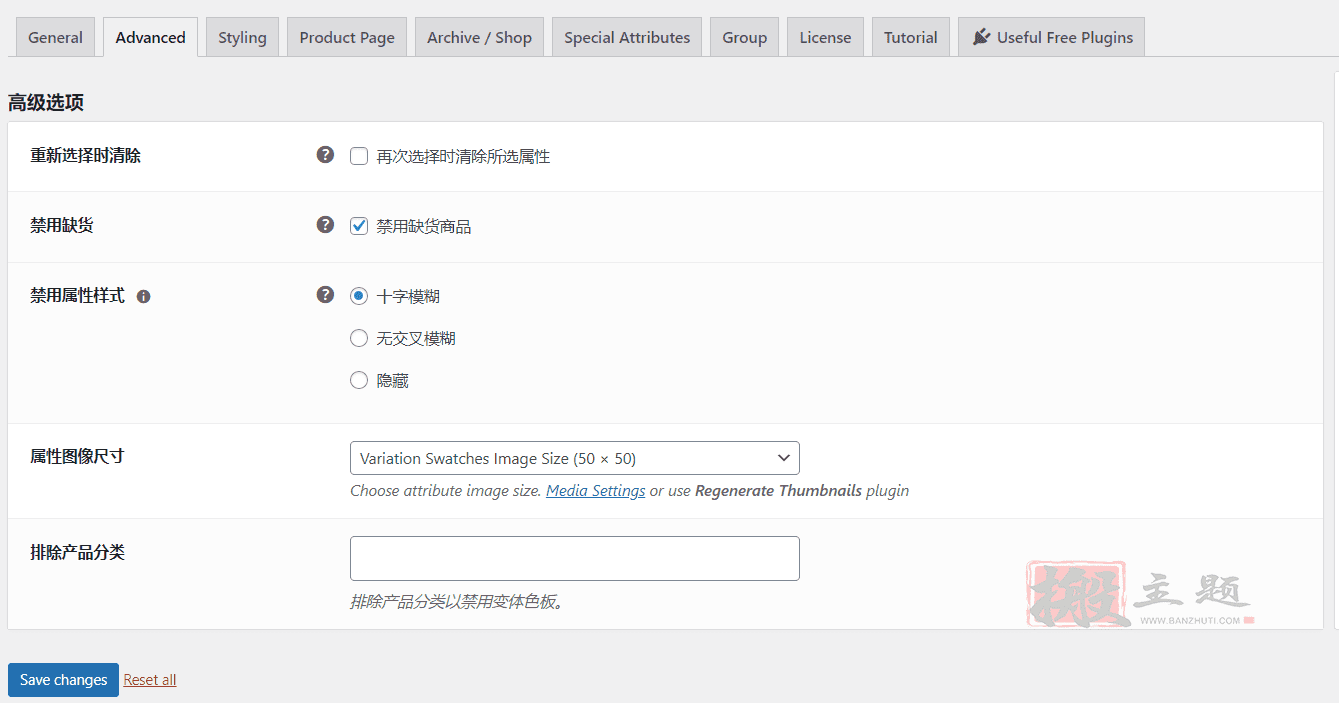The height and width of the screenshot is (703, 1339).
Task: Click Save changes button
Action: 63,680
